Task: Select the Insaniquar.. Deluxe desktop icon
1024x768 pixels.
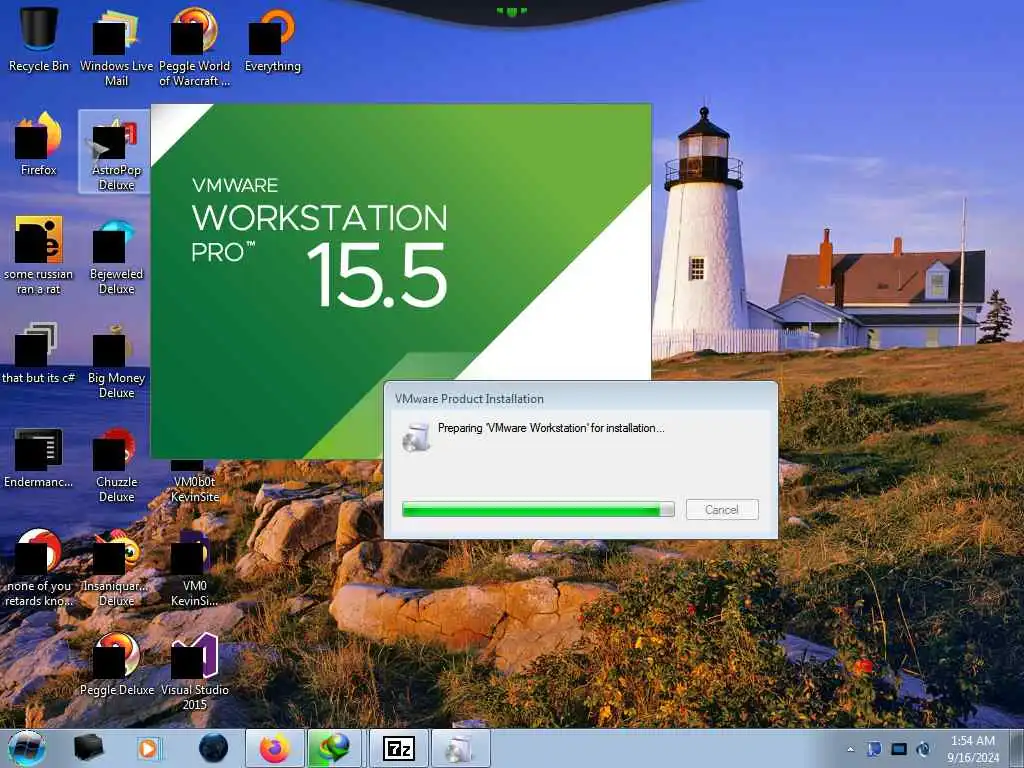Action: (x=116, y=567)
